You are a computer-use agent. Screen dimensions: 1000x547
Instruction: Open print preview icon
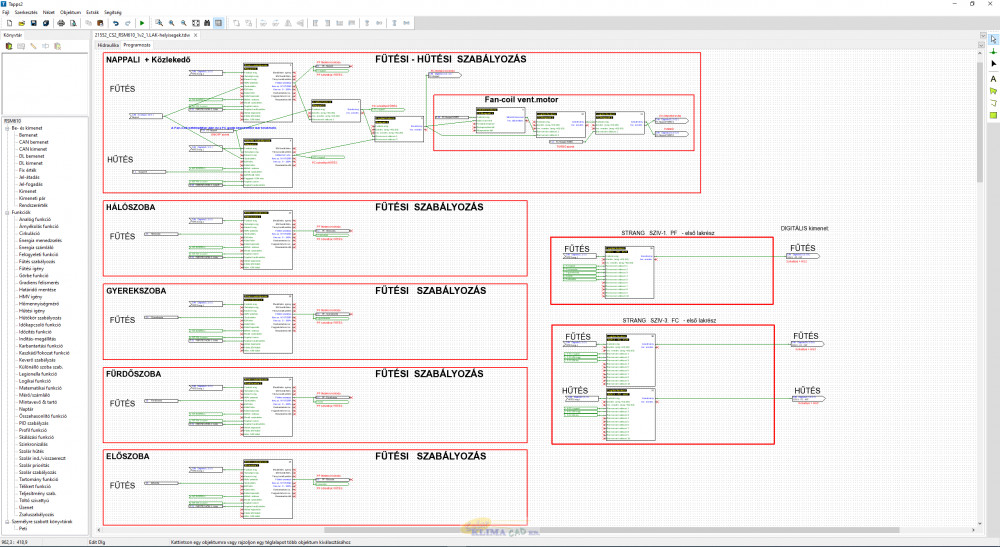(73, 23)
